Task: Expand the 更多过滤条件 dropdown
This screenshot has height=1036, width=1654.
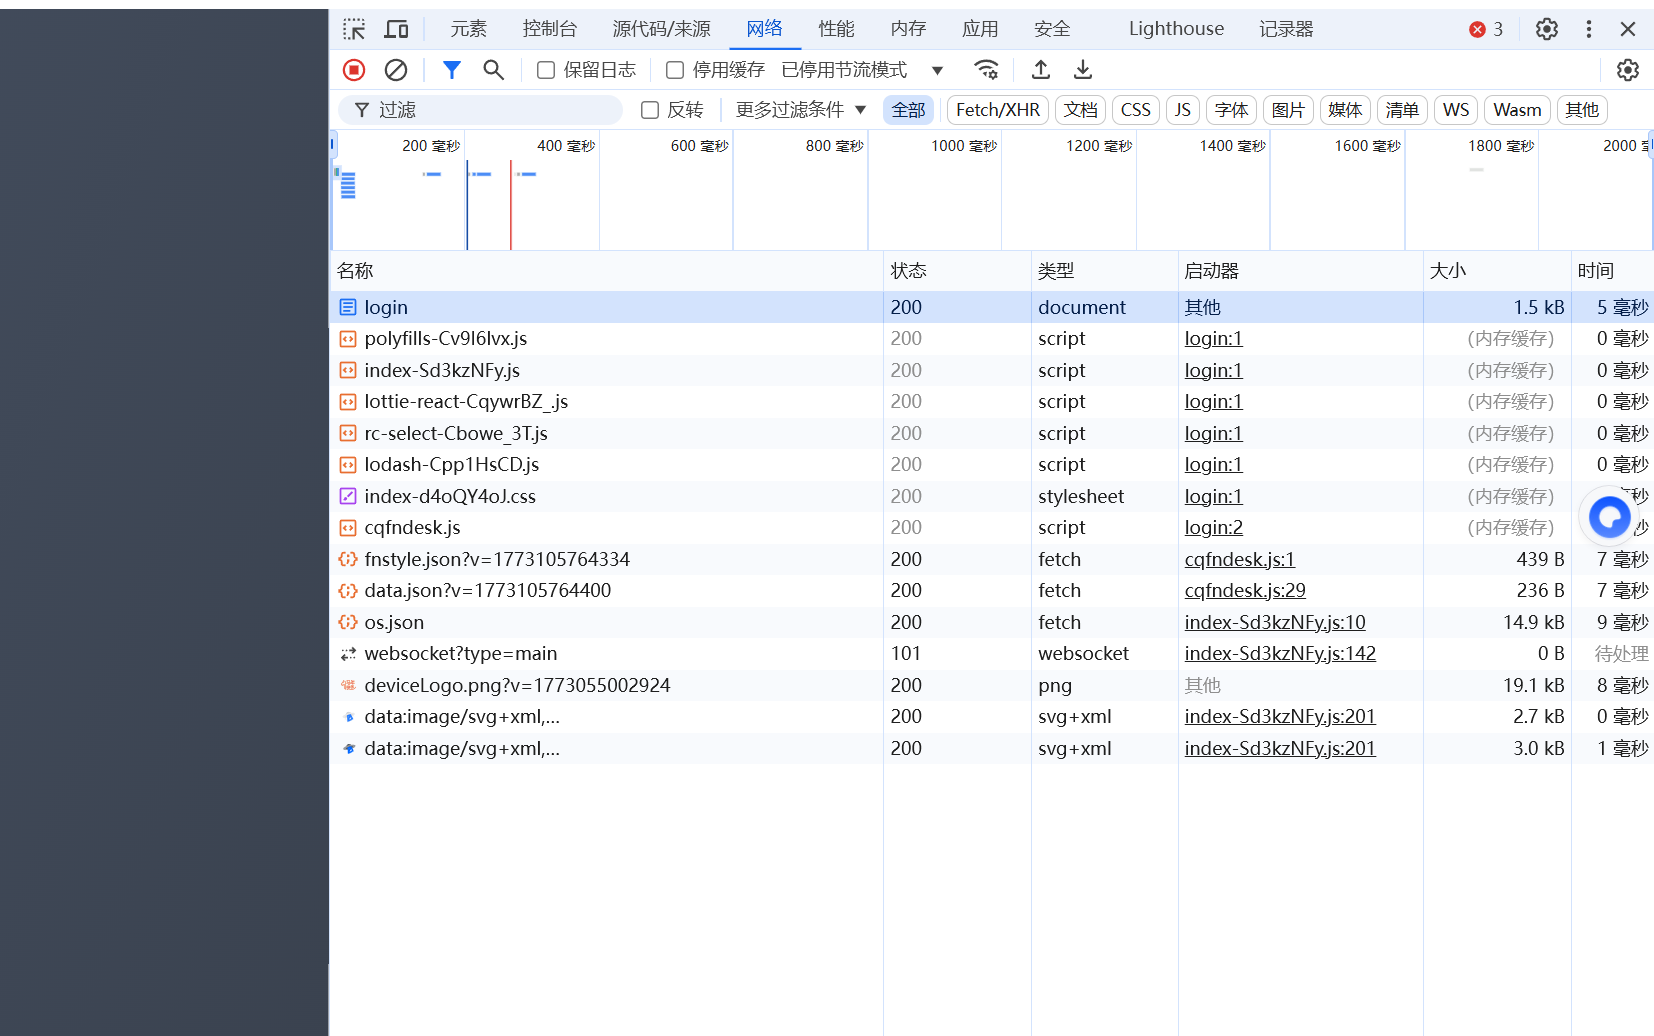Action: (800, 110)
